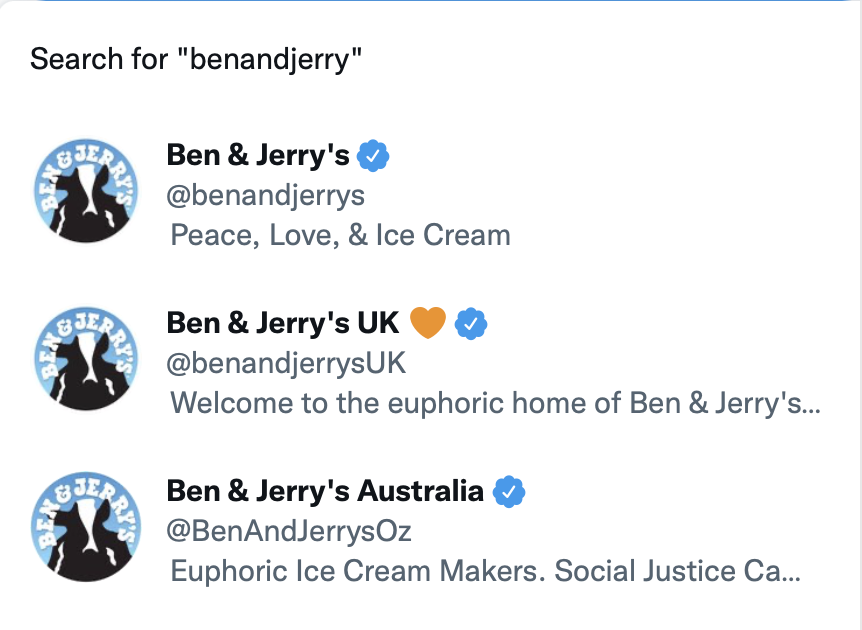Screen dimensions: 862x630
Task: Click the orange heart emoji beside Ben & Jerry's UK
Action: point(427,323)
